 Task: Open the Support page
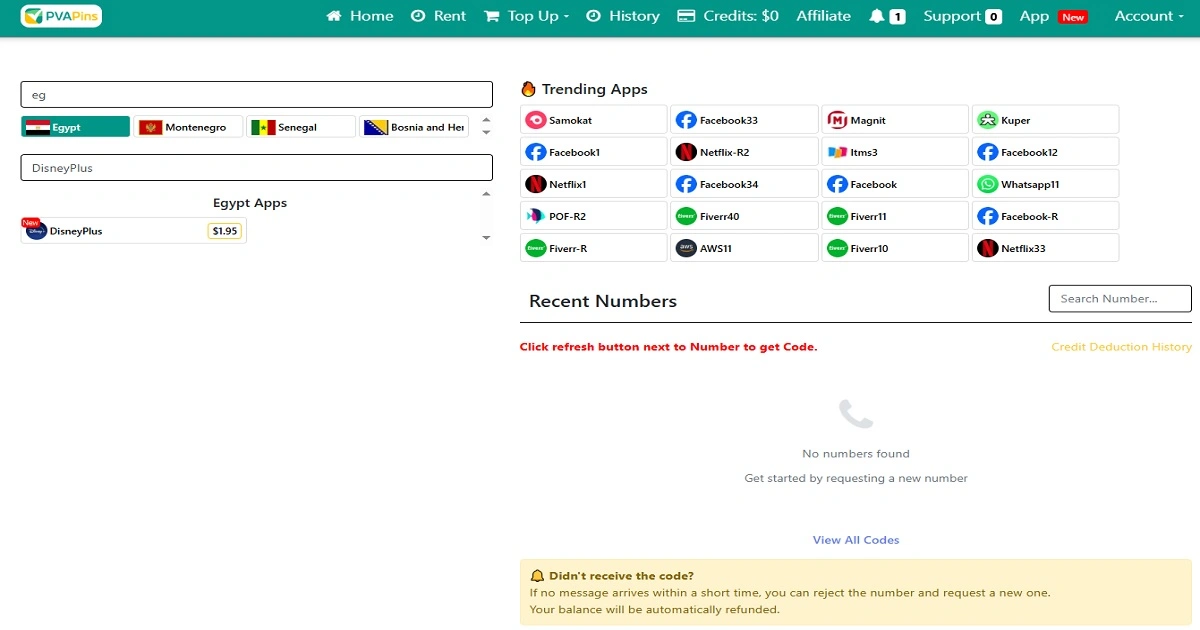962,16
